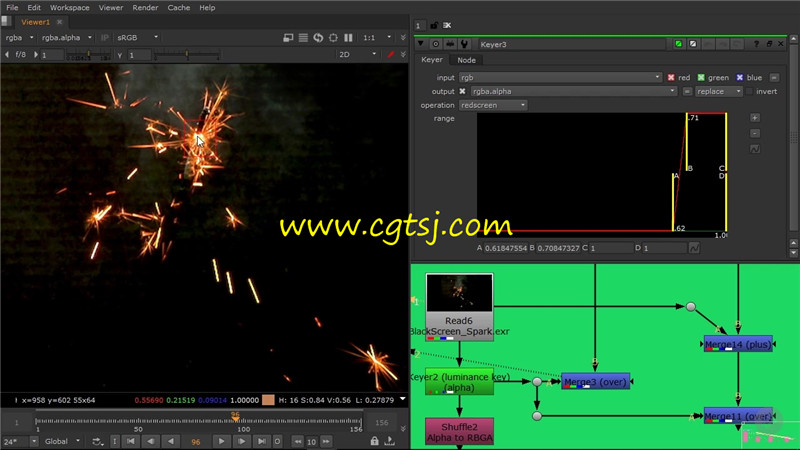Click the timeline playhead at frame 96
The width and height of the screenshot is (800, 450).
(x=235, y=417)
